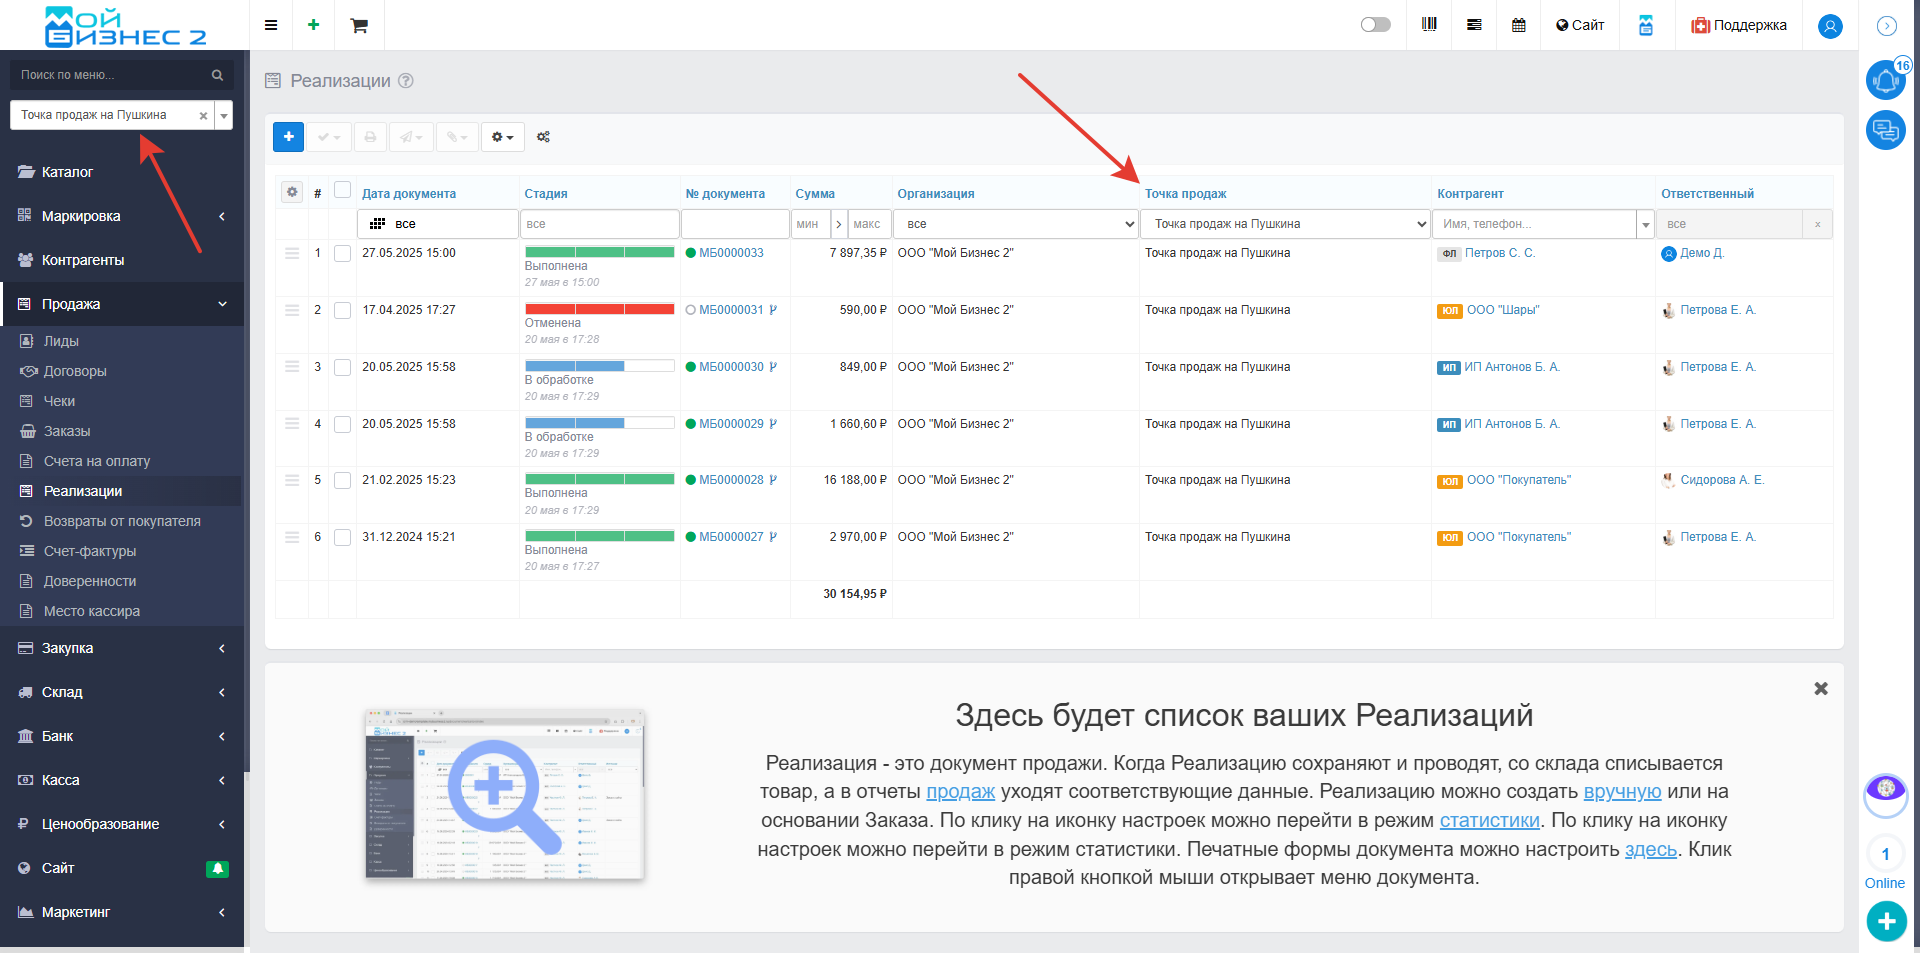Open Заказы in the sidebar menu
Viewport: 1920px width, 953px height.
coord(67,431)
